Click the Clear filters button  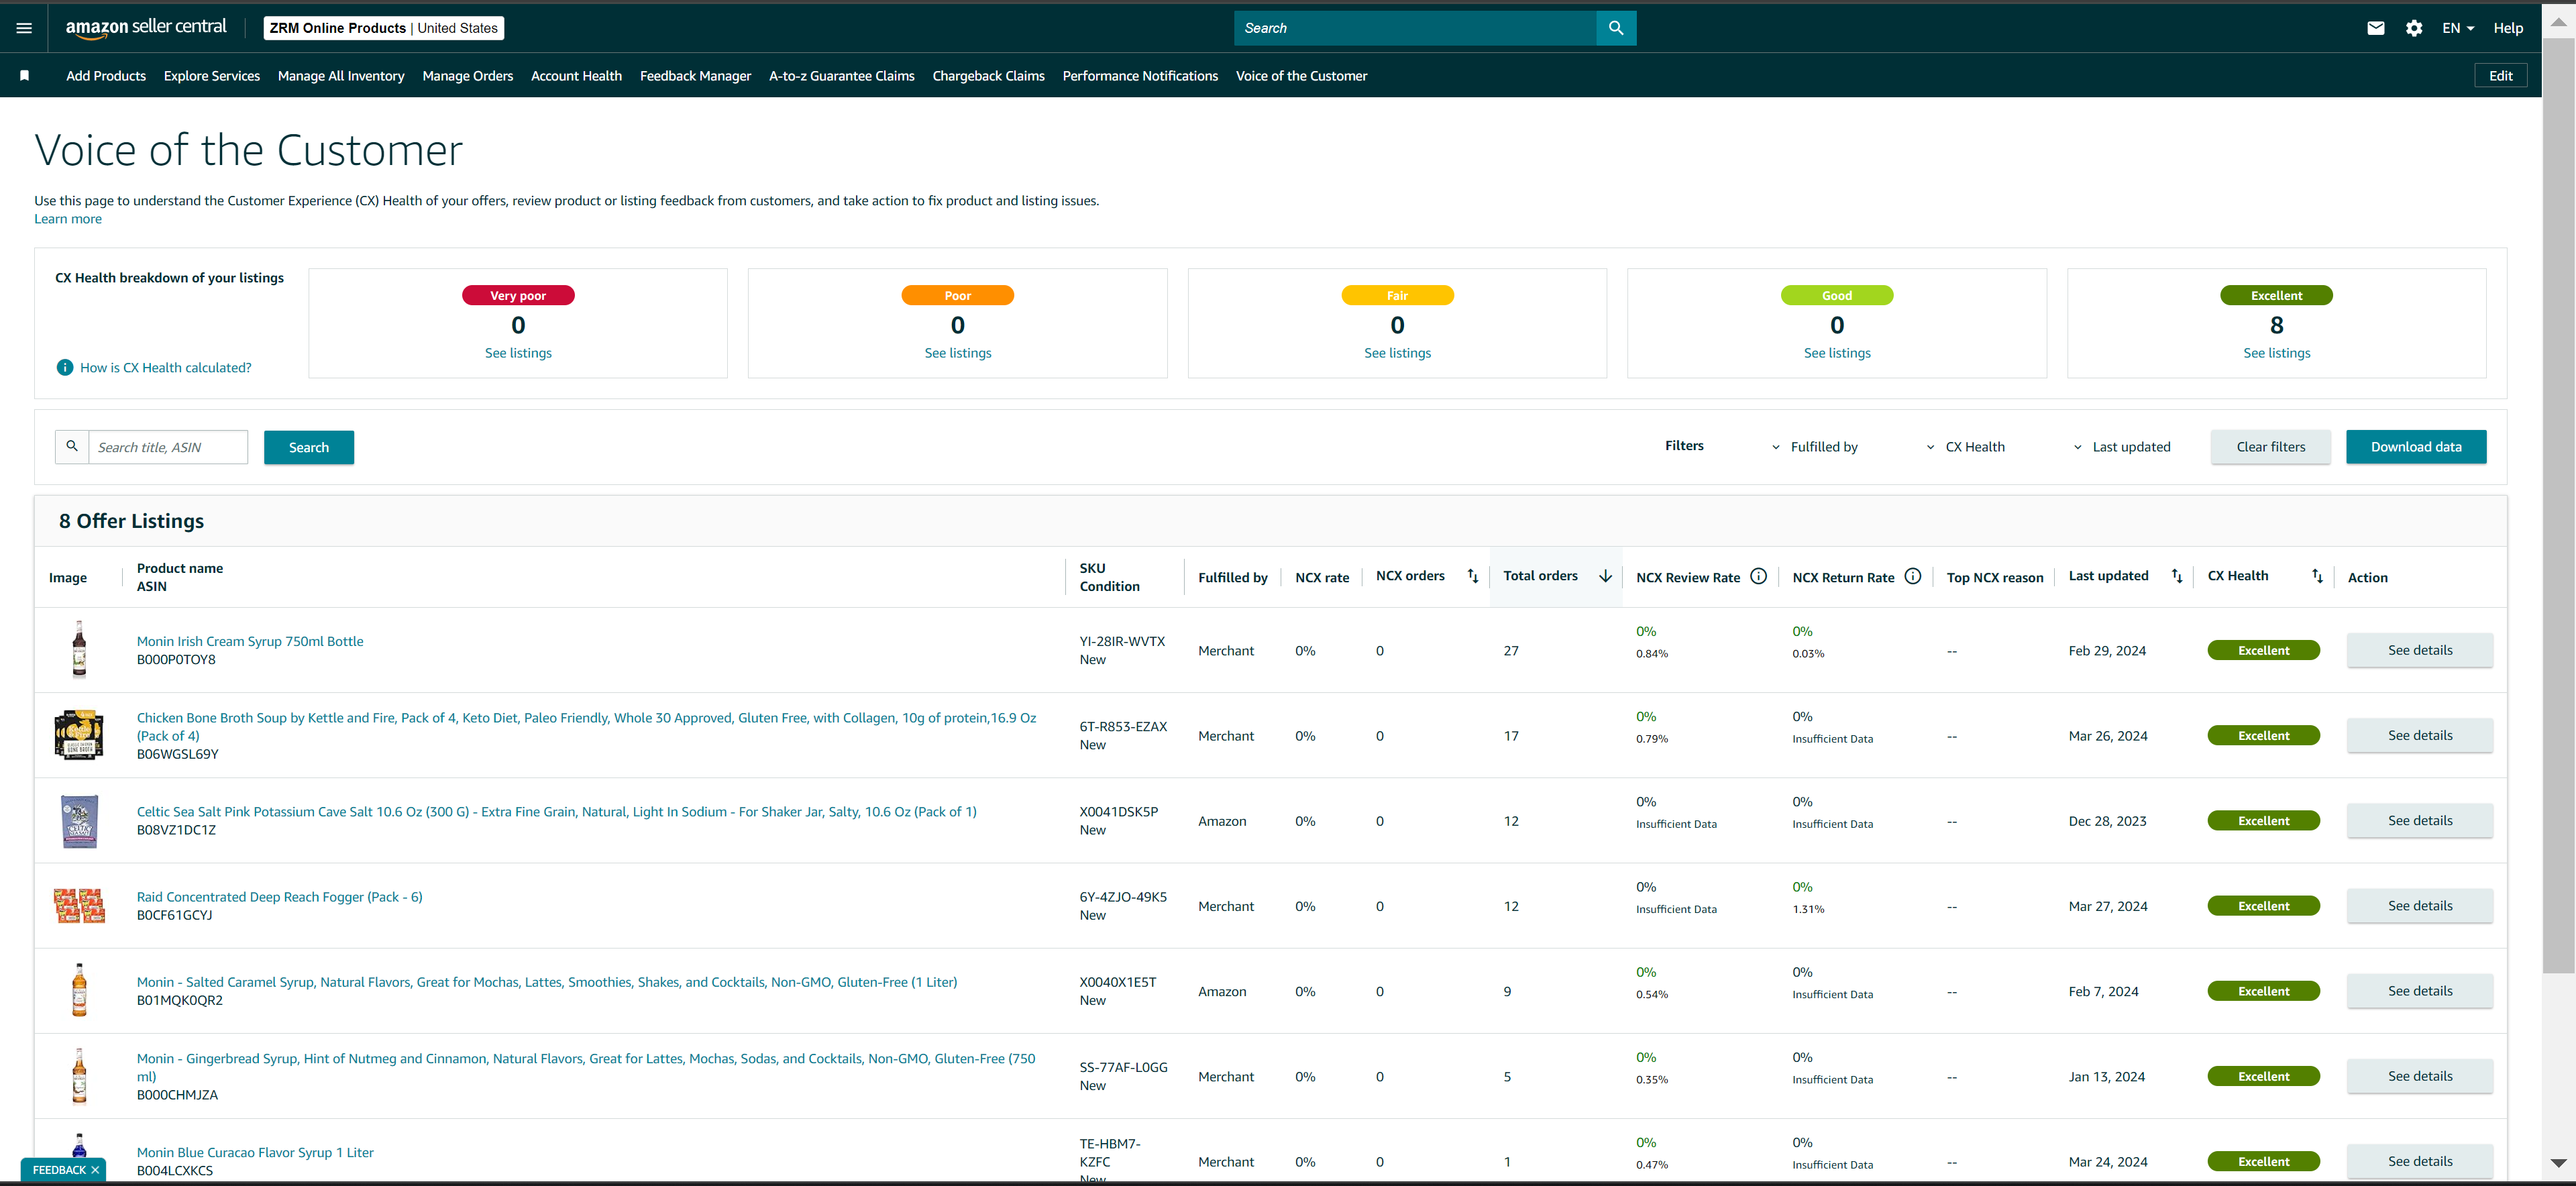point(2271,447)
